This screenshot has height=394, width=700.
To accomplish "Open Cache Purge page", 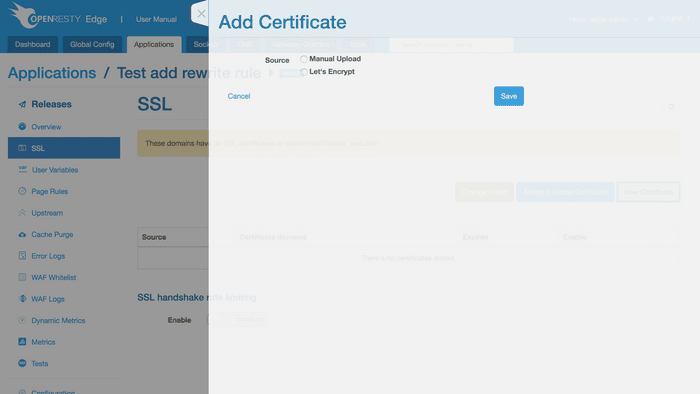I will [52, 234].
